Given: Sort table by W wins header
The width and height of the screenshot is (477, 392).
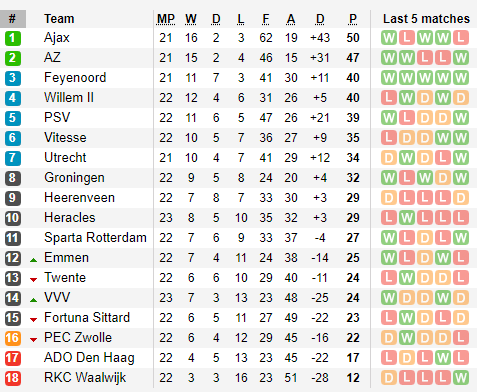Looking at the screenshot, I should point(191,19).
